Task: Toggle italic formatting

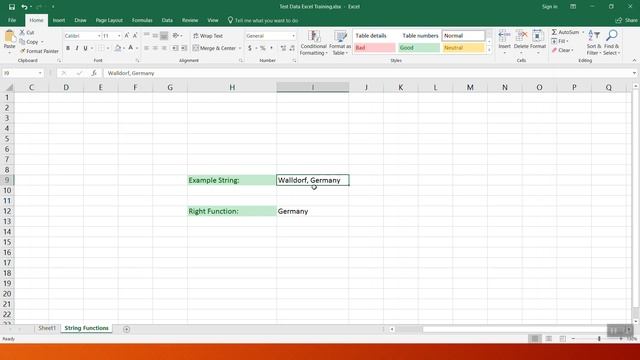Action: click(x=77, y=48)
